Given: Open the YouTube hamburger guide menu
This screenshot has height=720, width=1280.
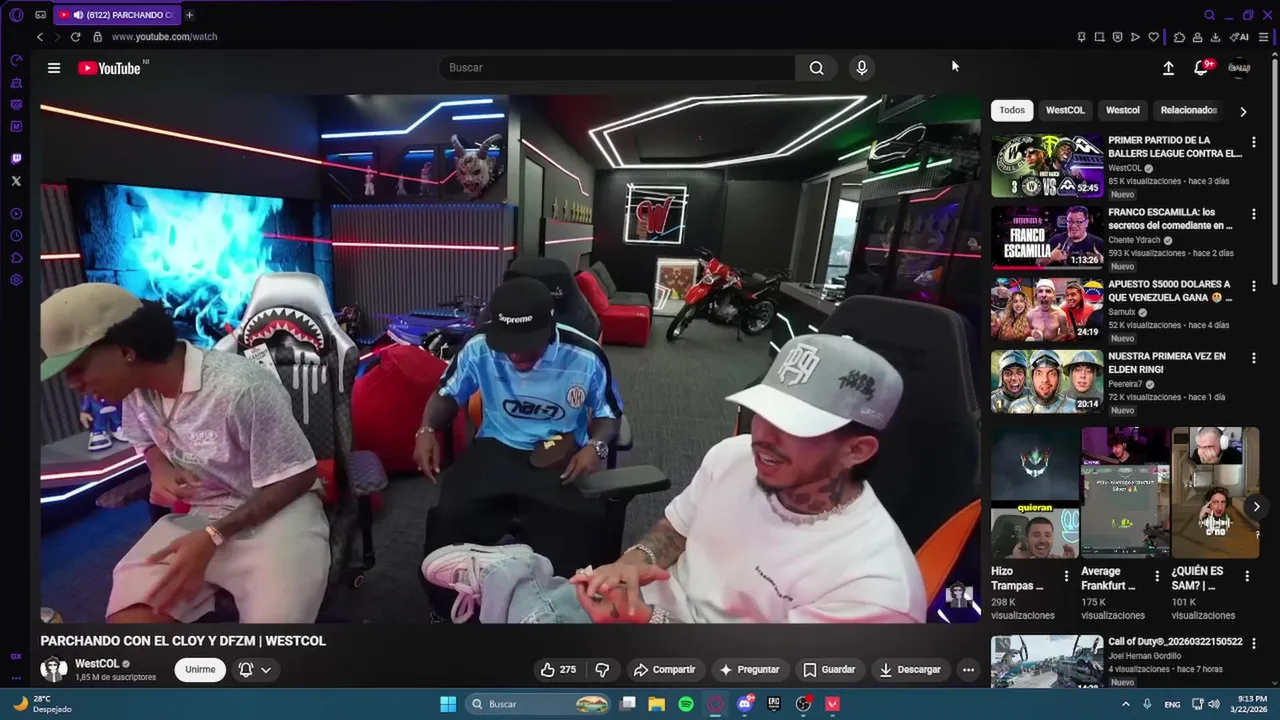Looking at the screenshot, I should [54, 68].
